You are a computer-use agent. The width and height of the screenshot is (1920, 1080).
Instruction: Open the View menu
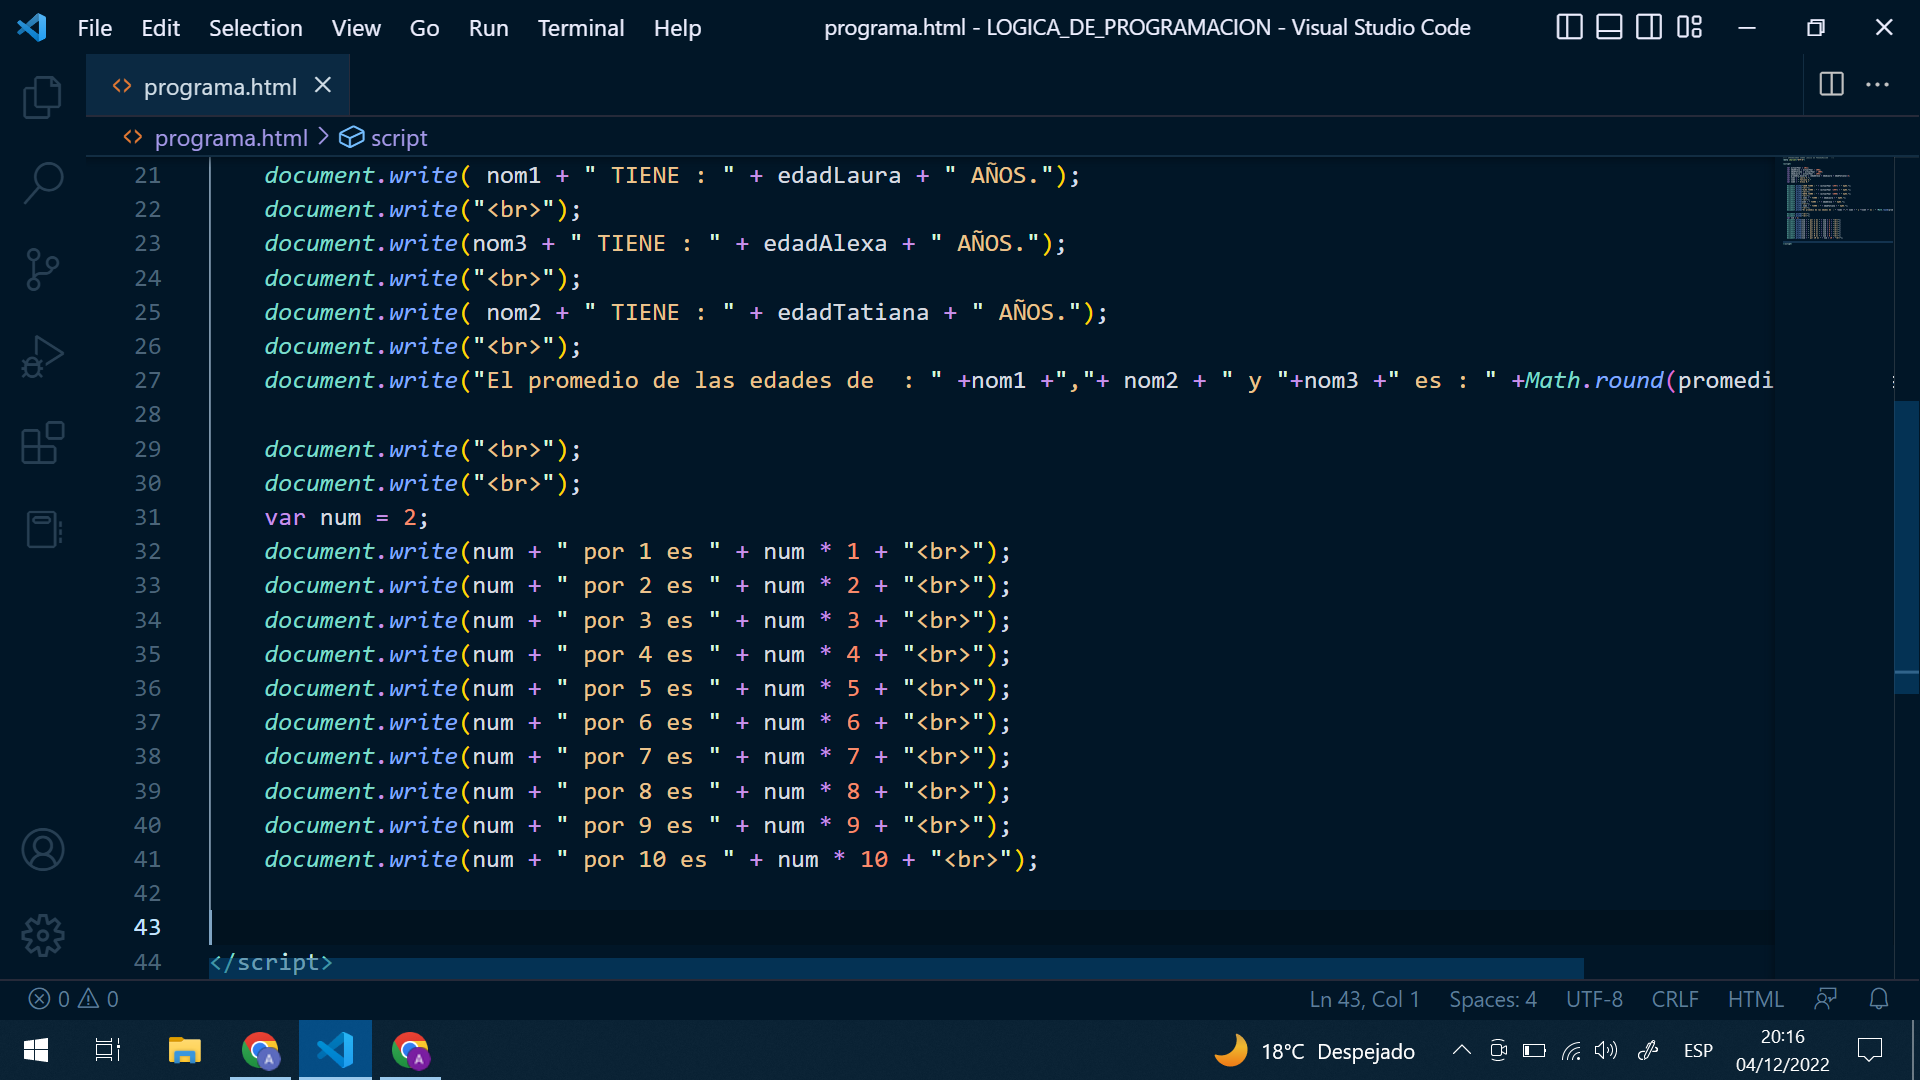pos(356,28)
